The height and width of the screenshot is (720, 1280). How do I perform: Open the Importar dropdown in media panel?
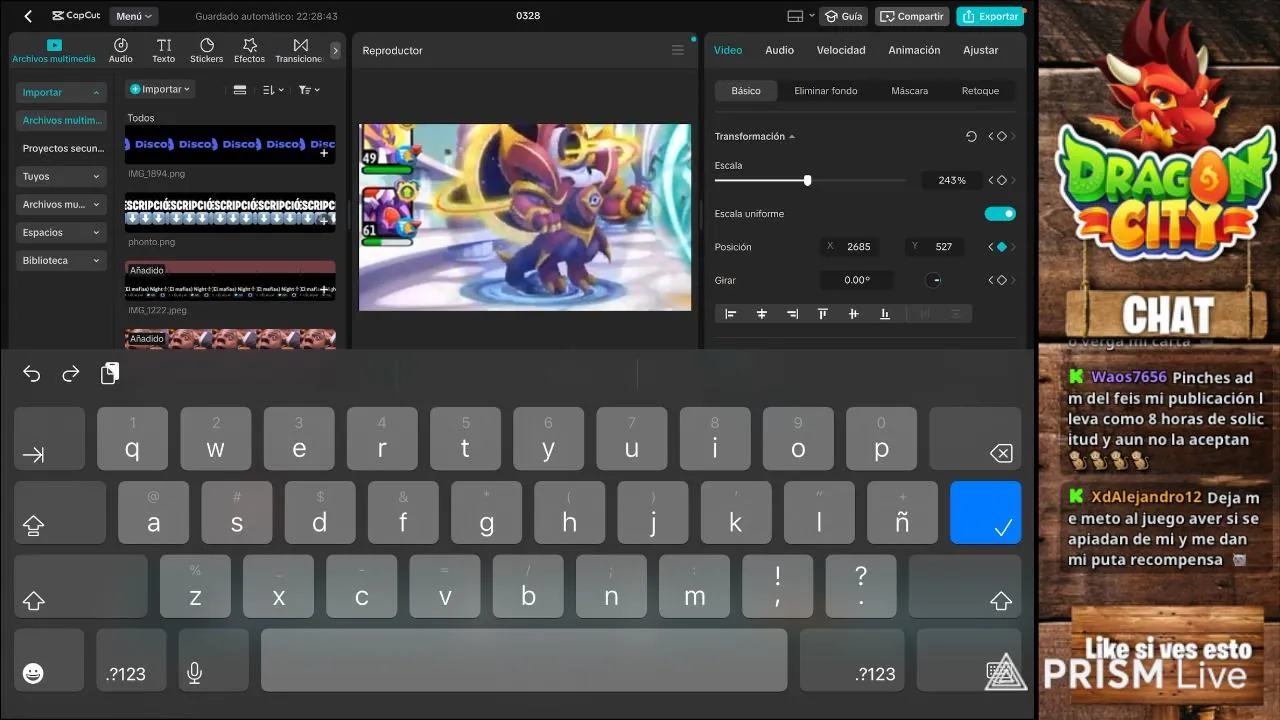point(160,89)
